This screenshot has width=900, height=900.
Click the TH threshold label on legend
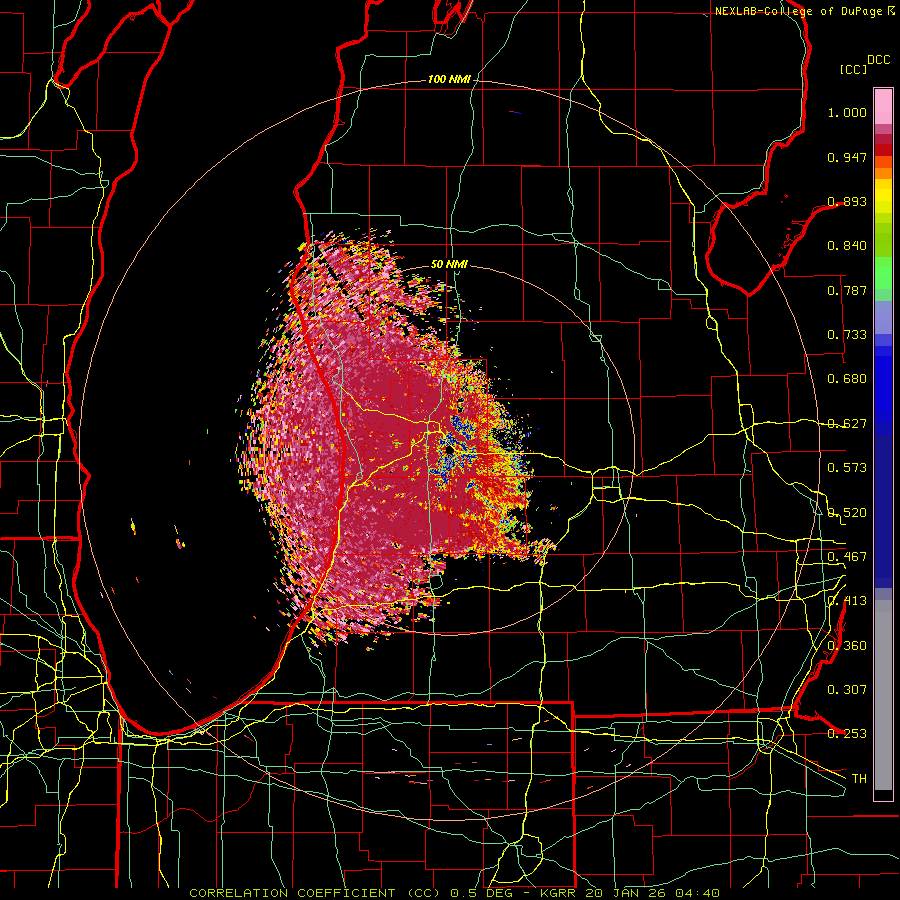[859, 779]
